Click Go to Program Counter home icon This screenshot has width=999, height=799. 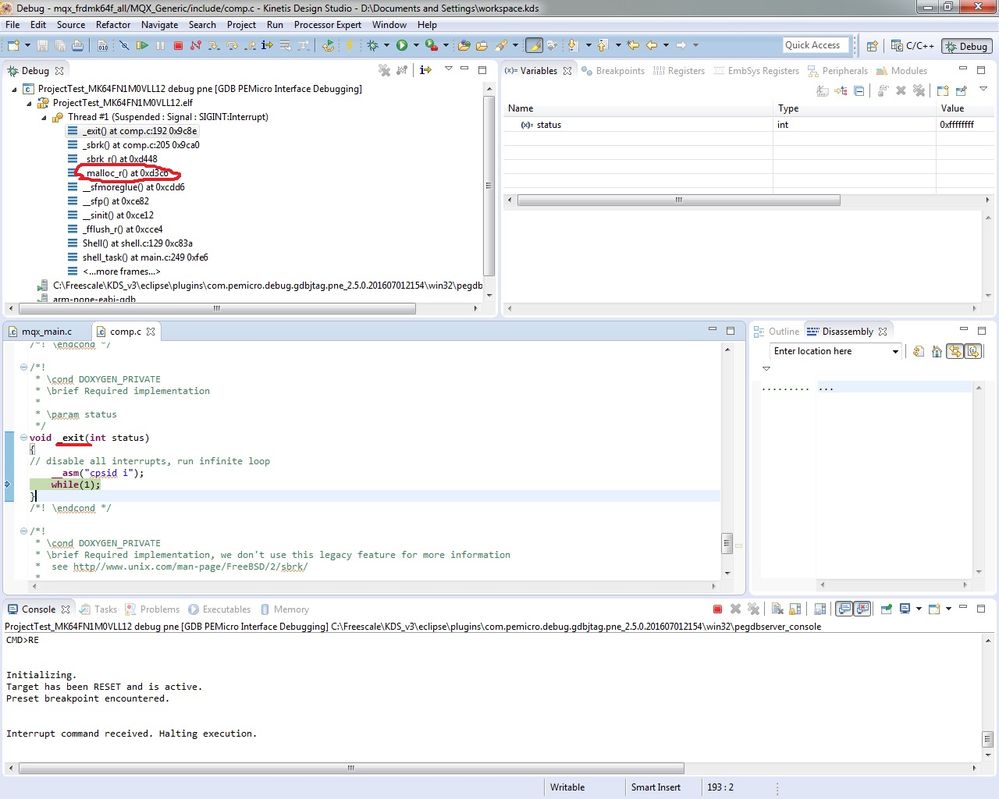(x=937, y=352)
